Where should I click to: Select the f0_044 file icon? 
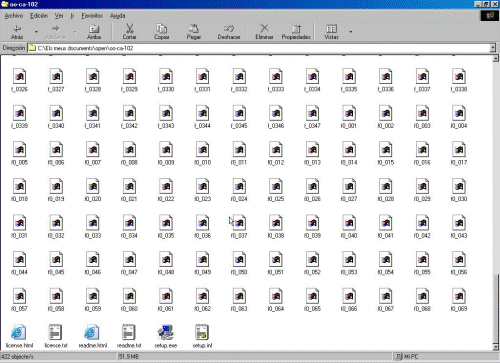[x=19, y=260]
